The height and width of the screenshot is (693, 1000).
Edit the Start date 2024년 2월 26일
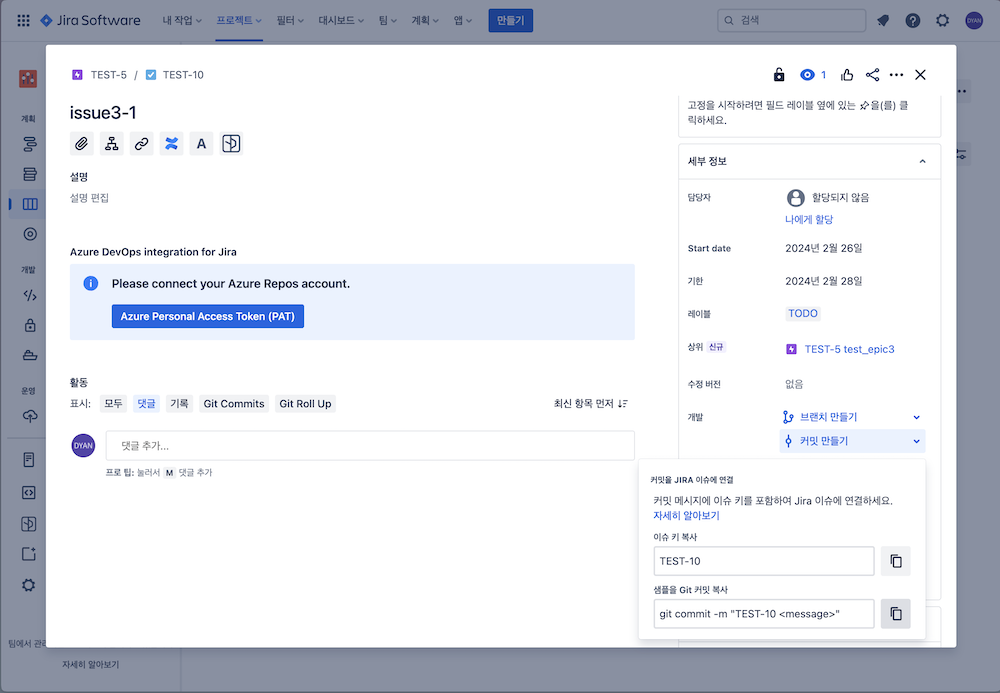click(823, 248)
